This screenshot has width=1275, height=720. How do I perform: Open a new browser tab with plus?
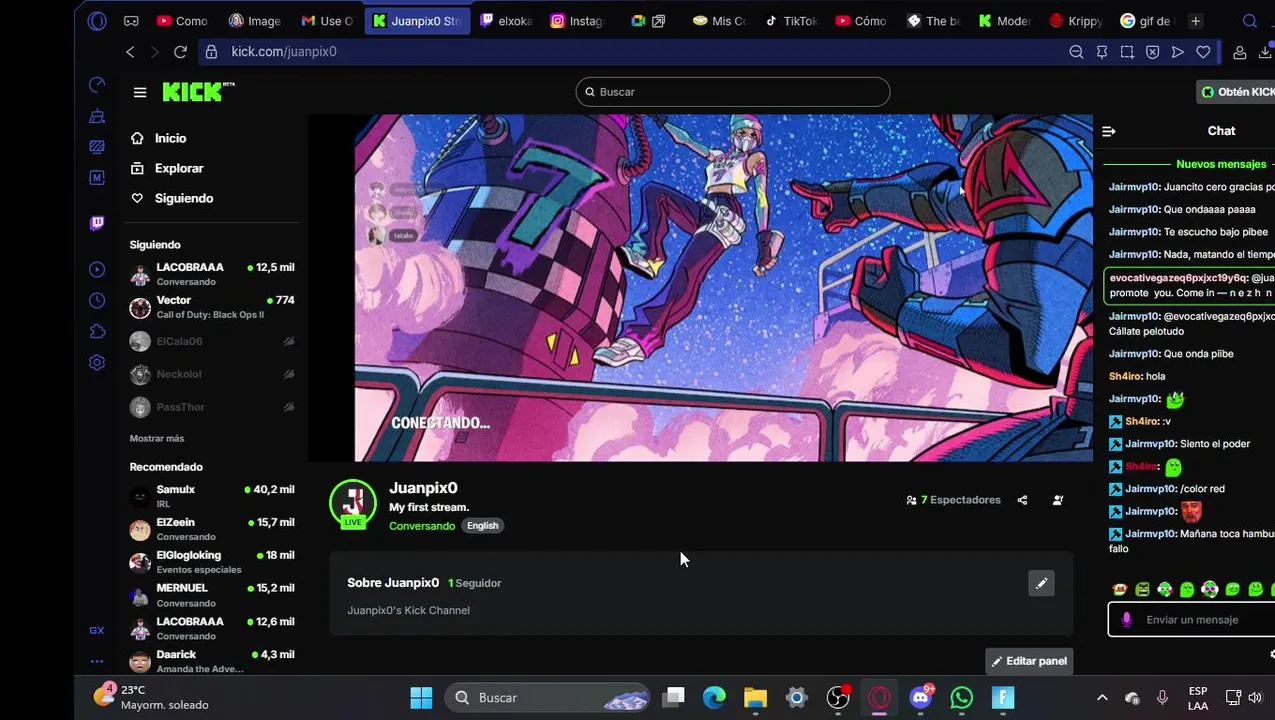point(1195,21)
